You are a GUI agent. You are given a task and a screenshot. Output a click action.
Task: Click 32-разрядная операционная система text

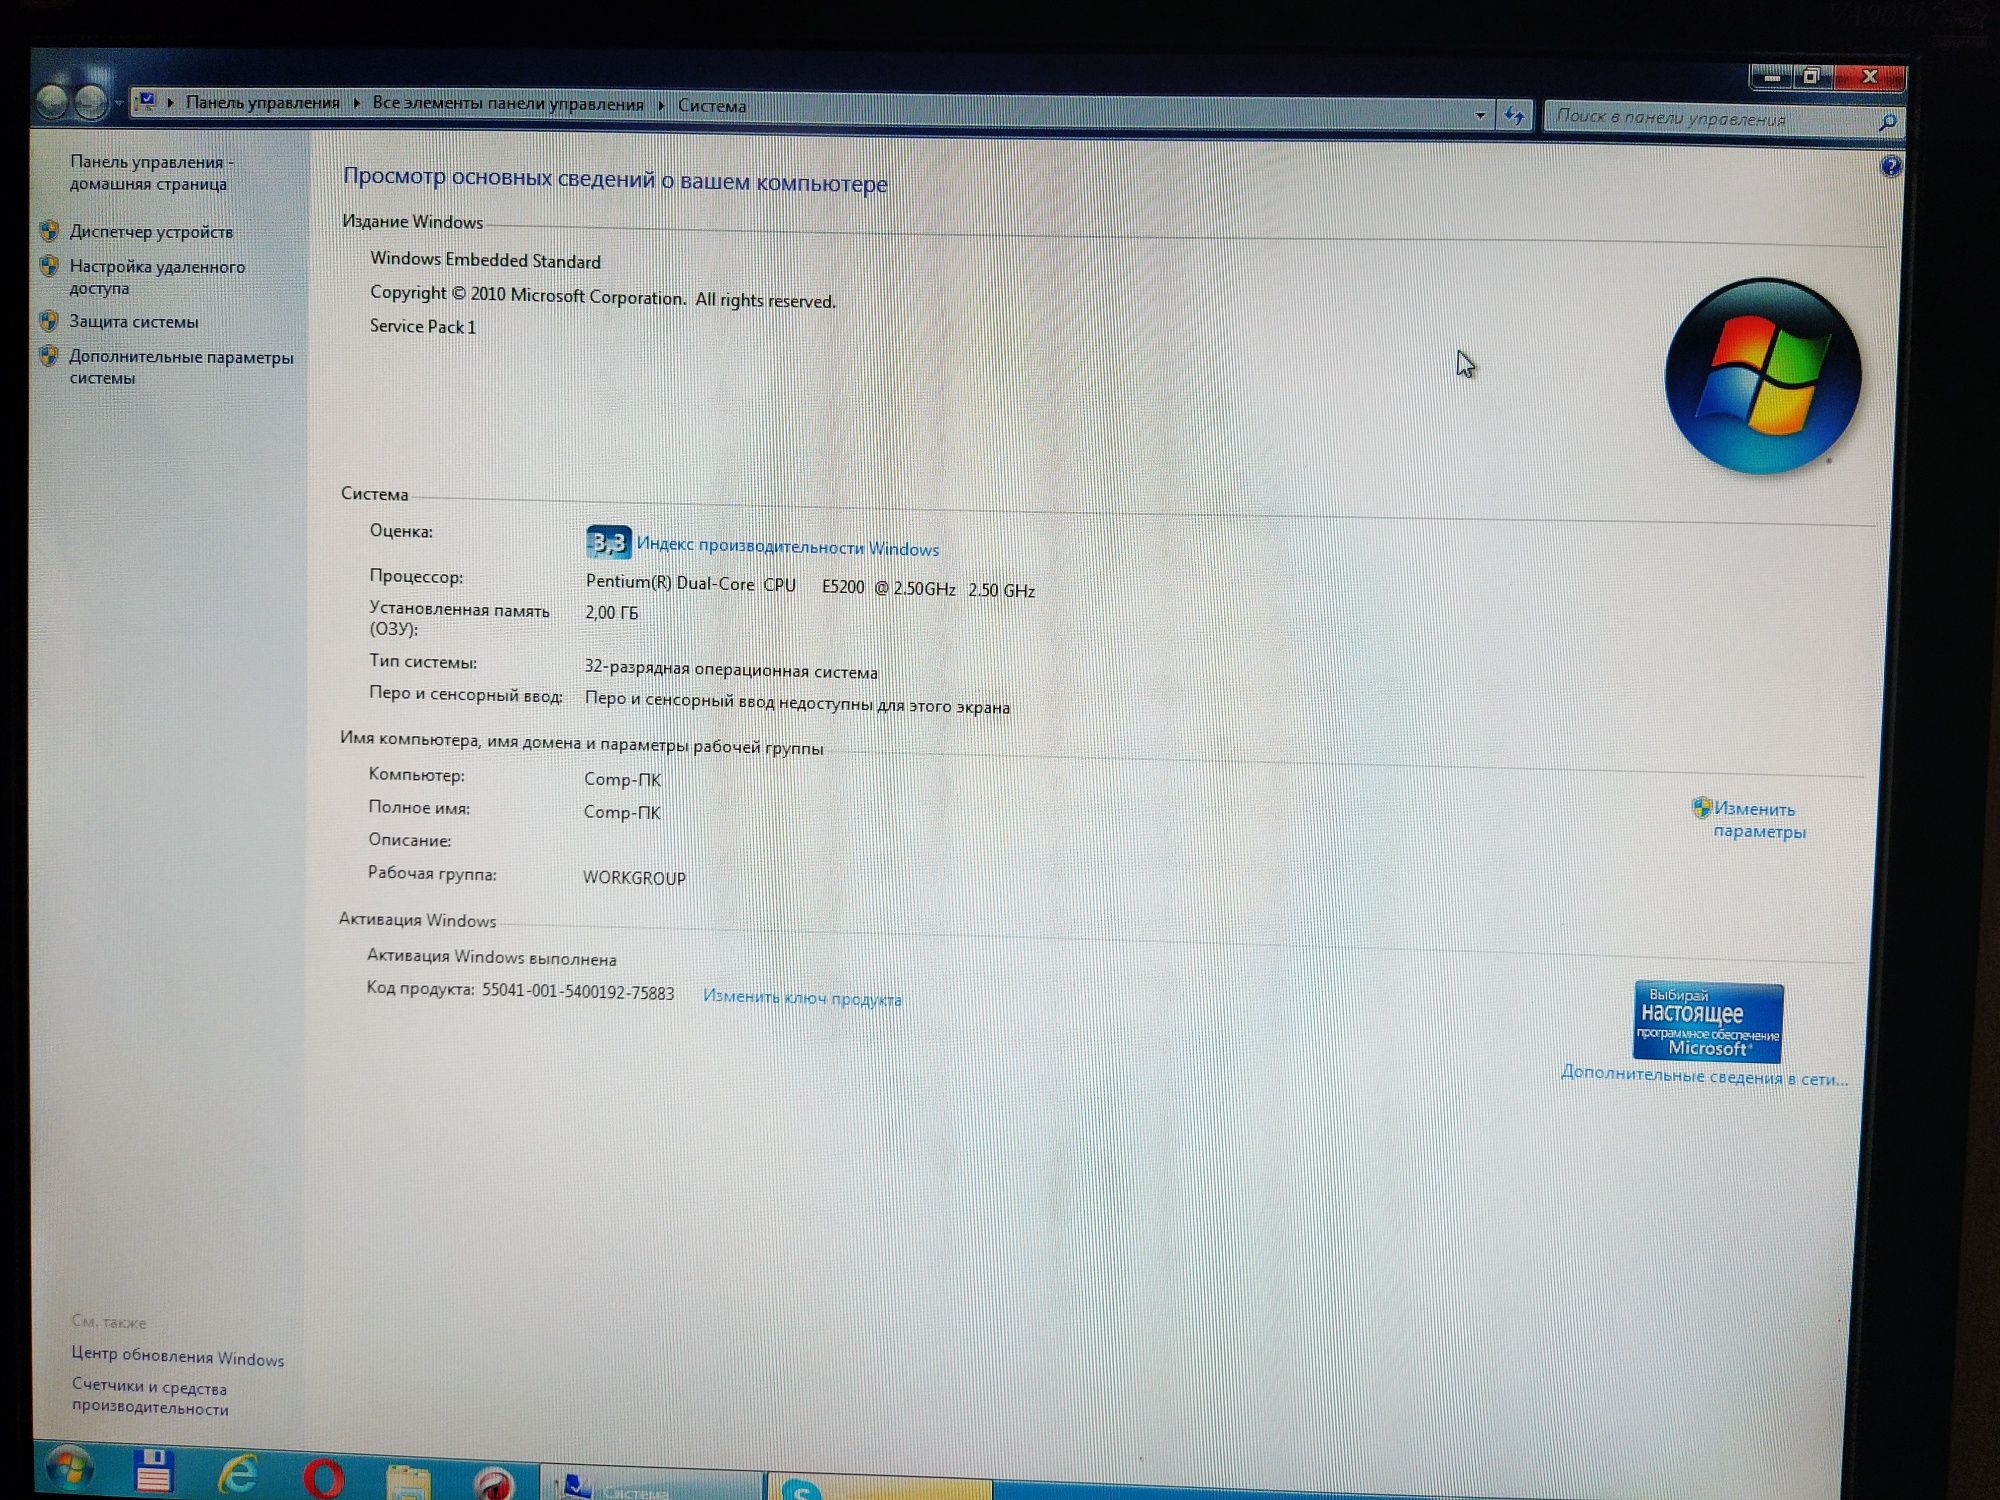(x=731, y=669)
